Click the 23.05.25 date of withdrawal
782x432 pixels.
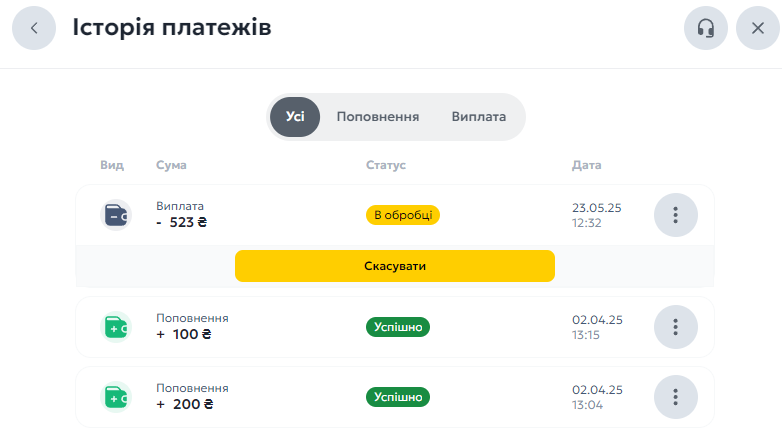(596, 208)
